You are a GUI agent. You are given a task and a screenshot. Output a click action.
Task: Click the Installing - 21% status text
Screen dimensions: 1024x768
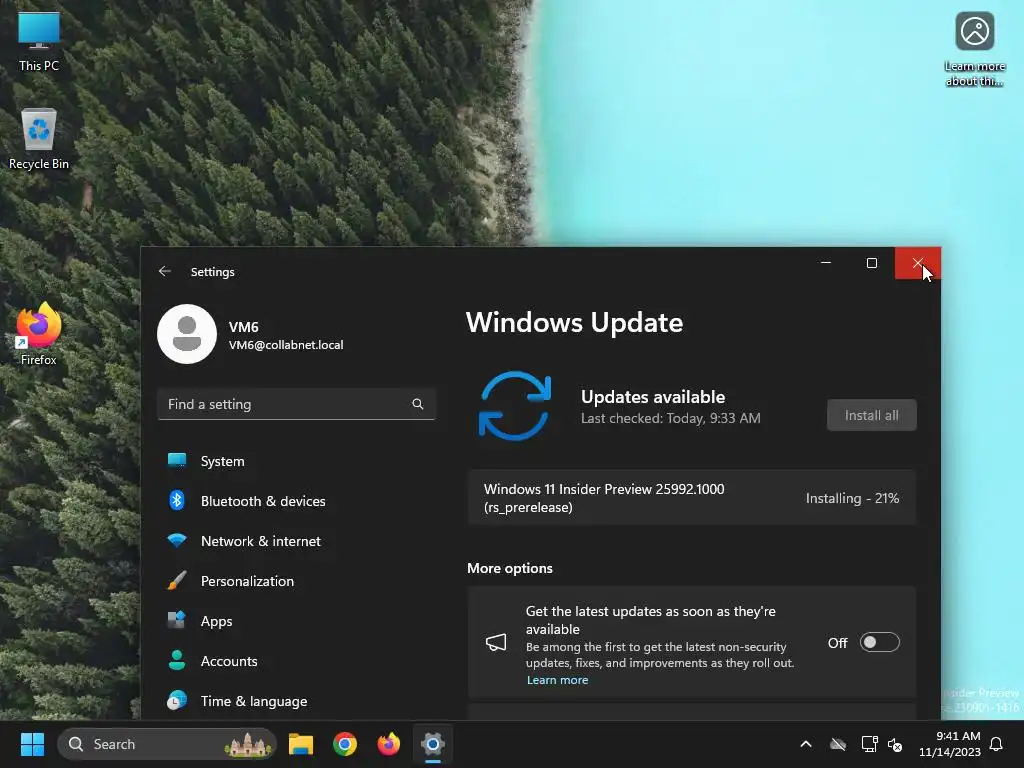[852, 498]
